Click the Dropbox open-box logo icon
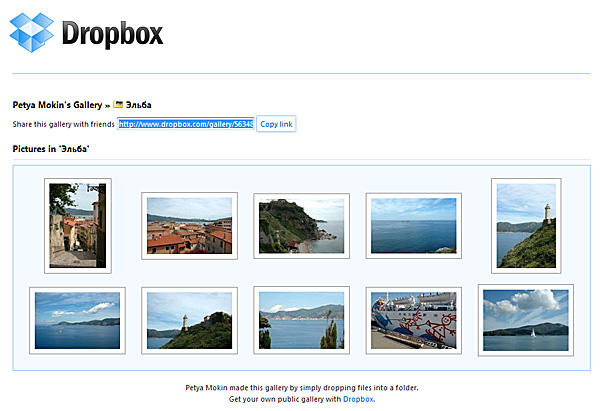This screenshot has height=411, width=600. 32,33
